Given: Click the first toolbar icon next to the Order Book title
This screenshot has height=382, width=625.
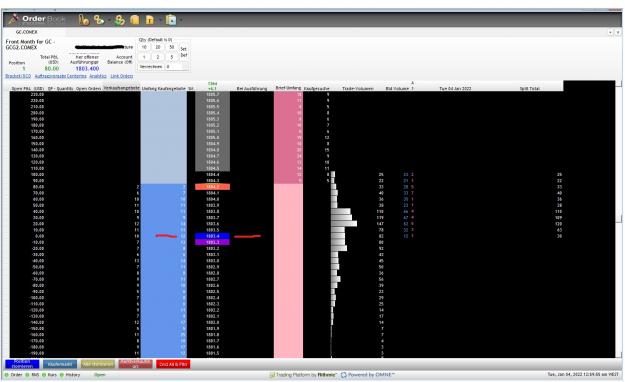Looking at the screenshot, I should click(x=83, y=20).
